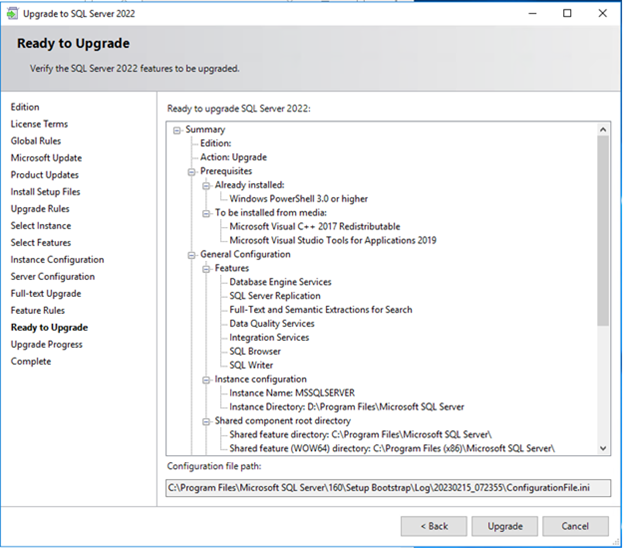Image resolution: width=624 pixels, height=549 pixels.
Task: Select Database Engine Services feature
Action: [280, 282]
